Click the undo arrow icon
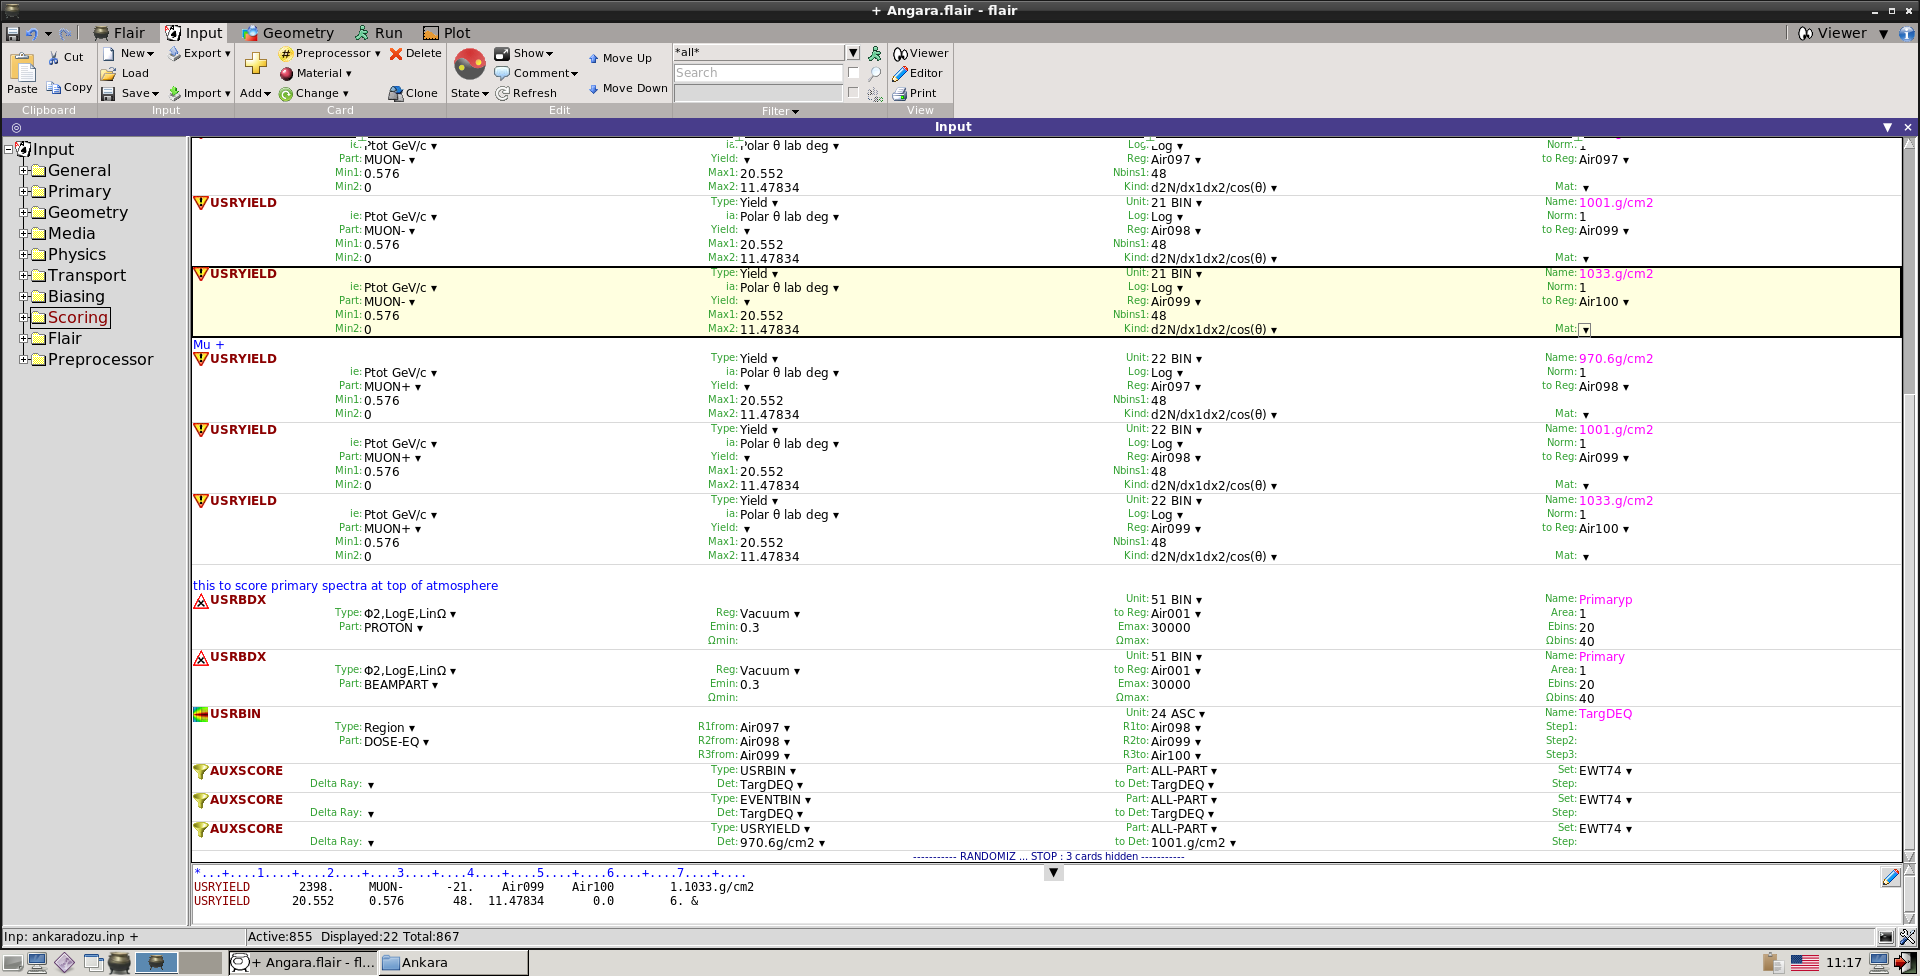The height and width of the screenshot is (976, 1920). 31,34
